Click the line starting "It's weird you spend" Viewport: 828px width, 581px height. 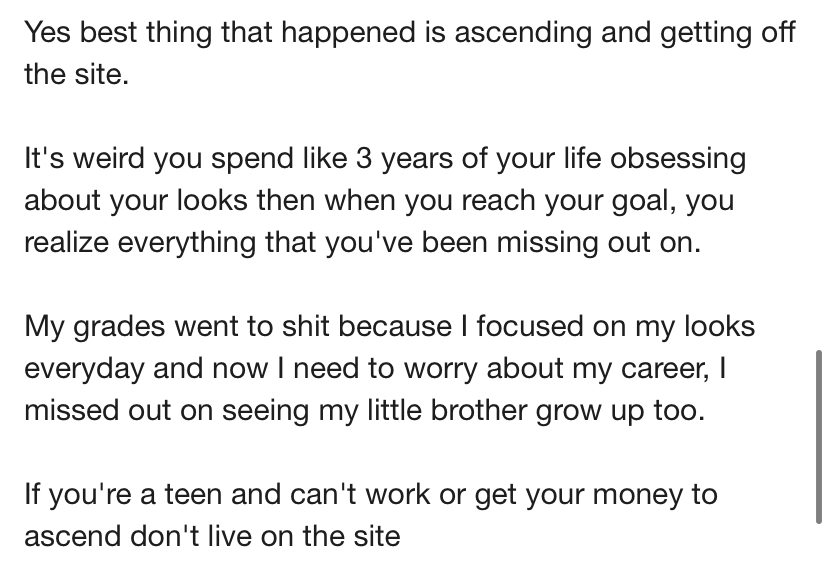click(384, 159)
